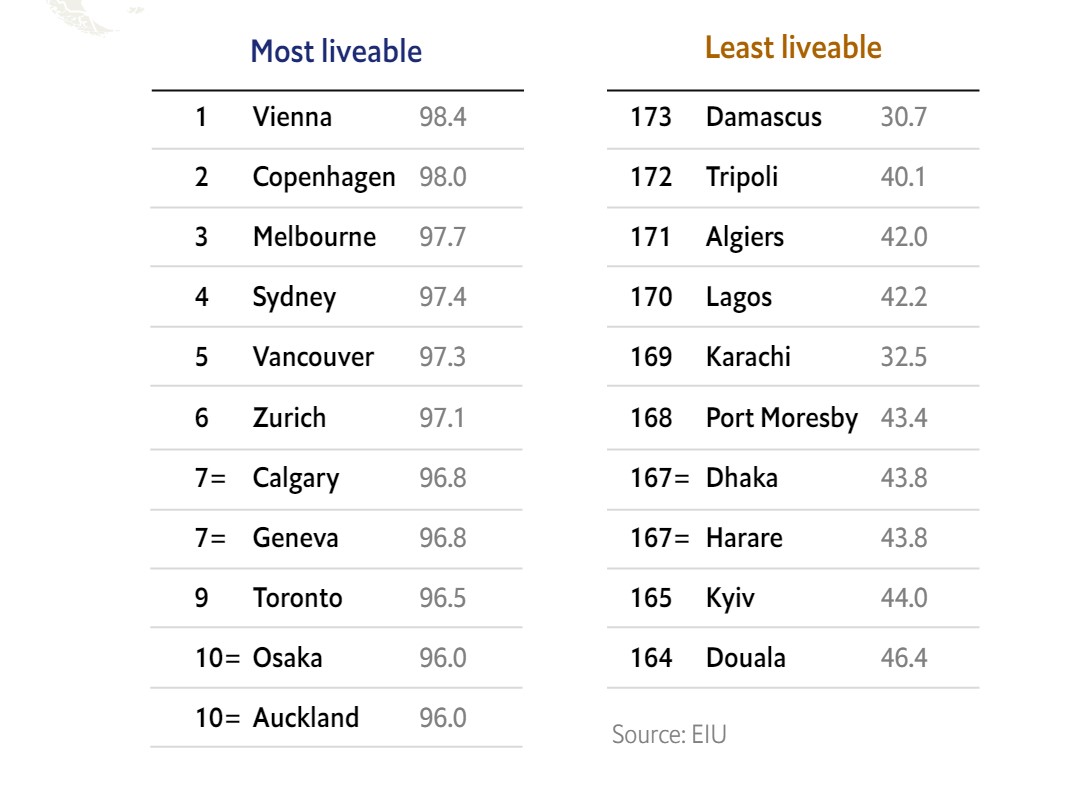This screenshot has width=1076, height=790.
Task: Select Vienna in the most liveable list
Action: [x=292, y=117]
